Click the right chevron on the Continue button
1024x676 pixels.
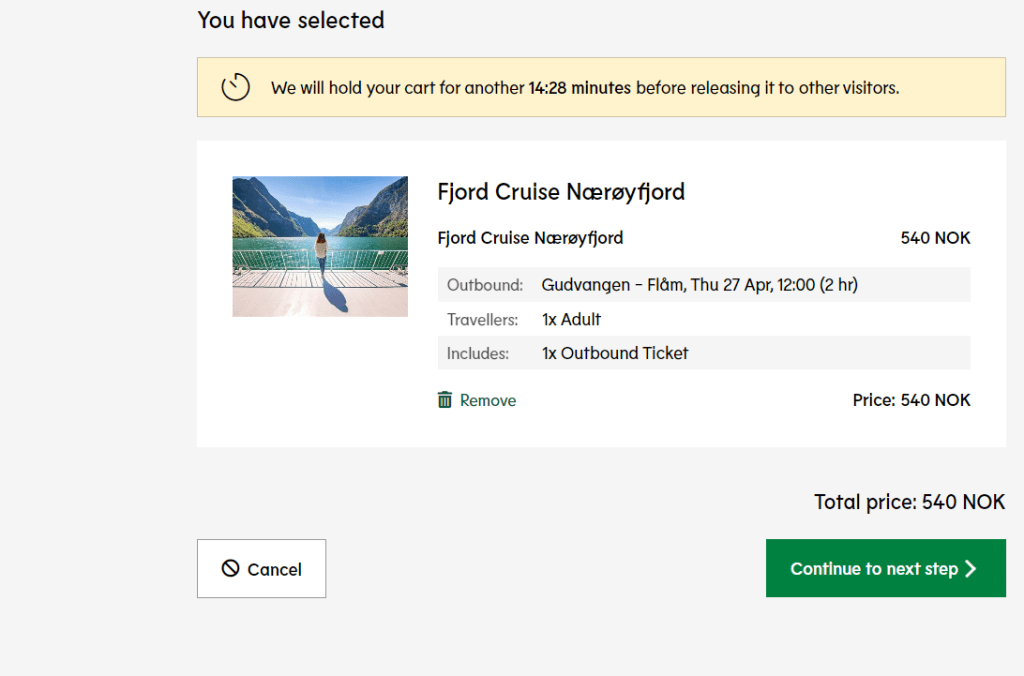point(970,568)
